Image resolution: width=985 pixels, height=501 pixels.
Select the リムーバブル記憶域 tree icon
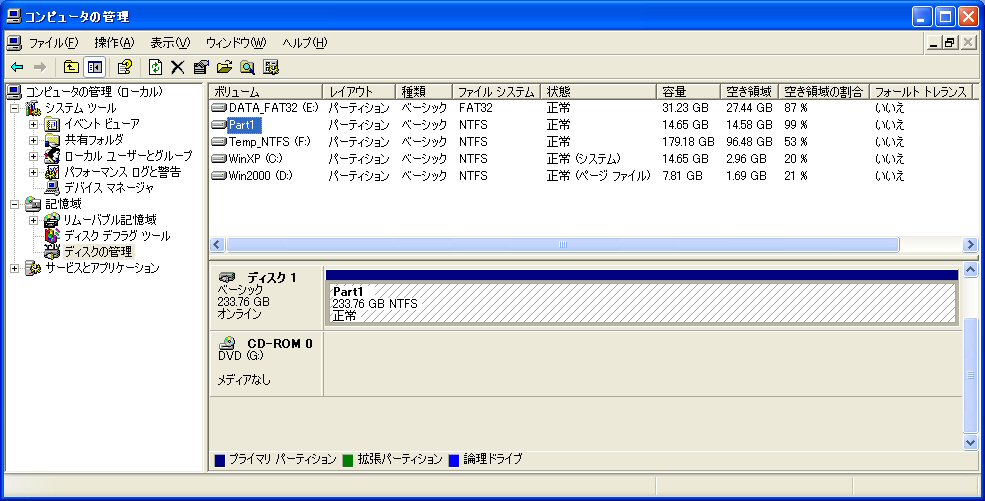tap(52, 220)
